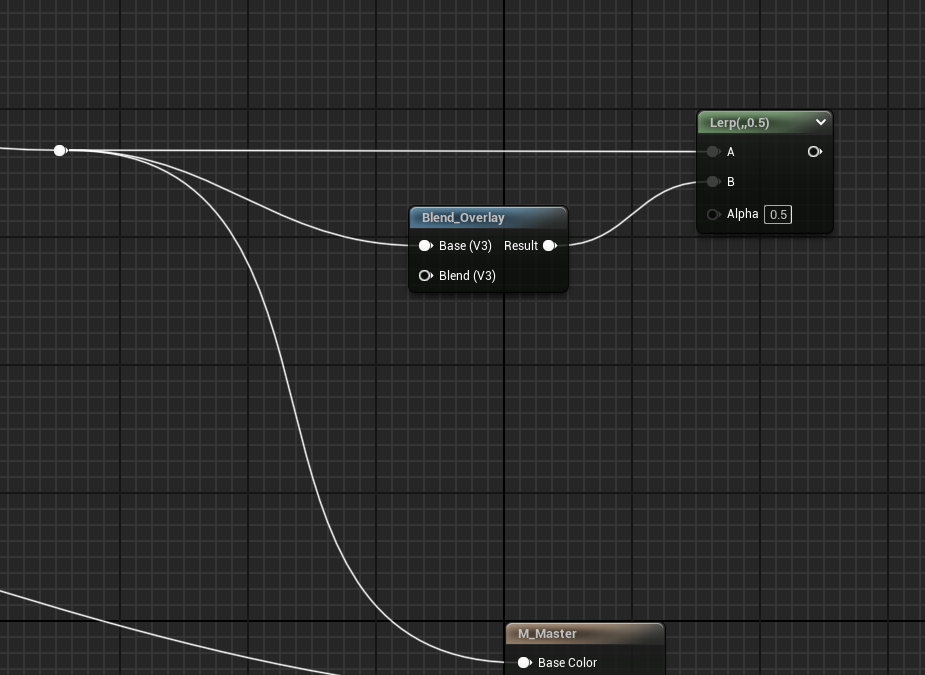Image resolution: width=925 pixels, height=675 pixels.
Task: Click the Alpha value field showing 0.5
Action: click(x=778, y=214)
